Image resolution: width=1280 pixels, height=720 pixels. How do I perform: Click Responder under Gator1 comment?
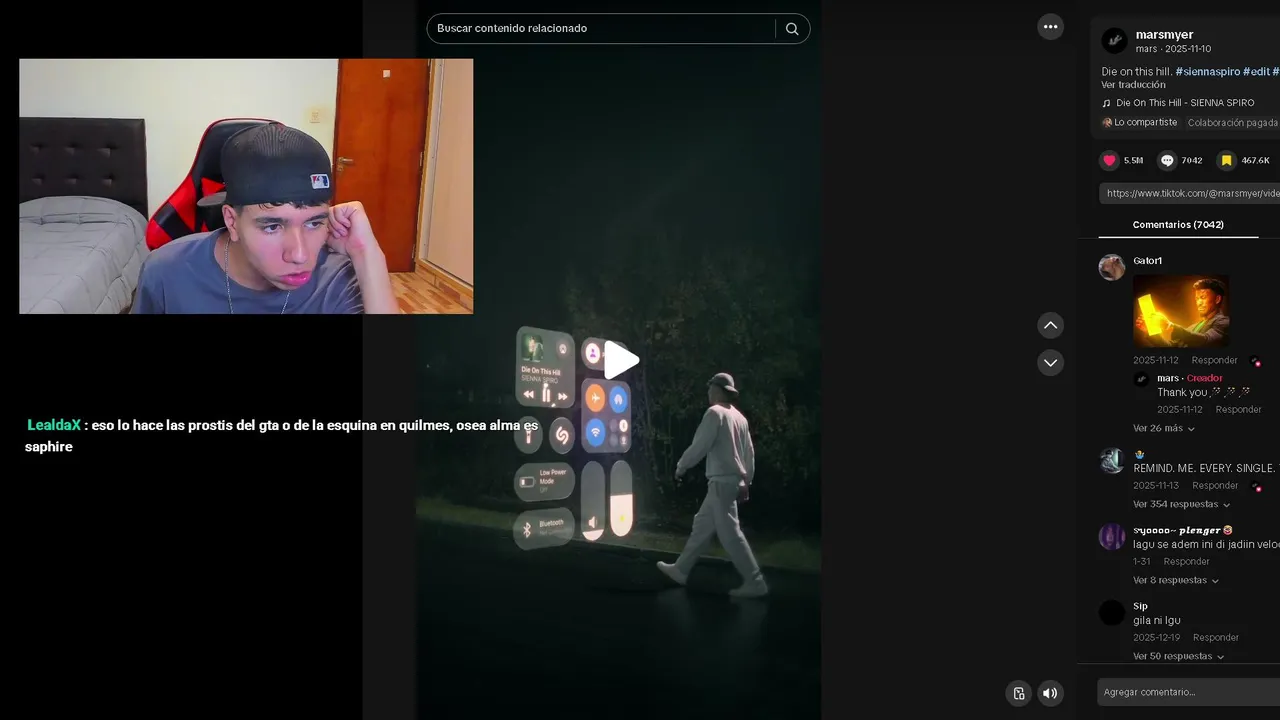[1214, 360]
